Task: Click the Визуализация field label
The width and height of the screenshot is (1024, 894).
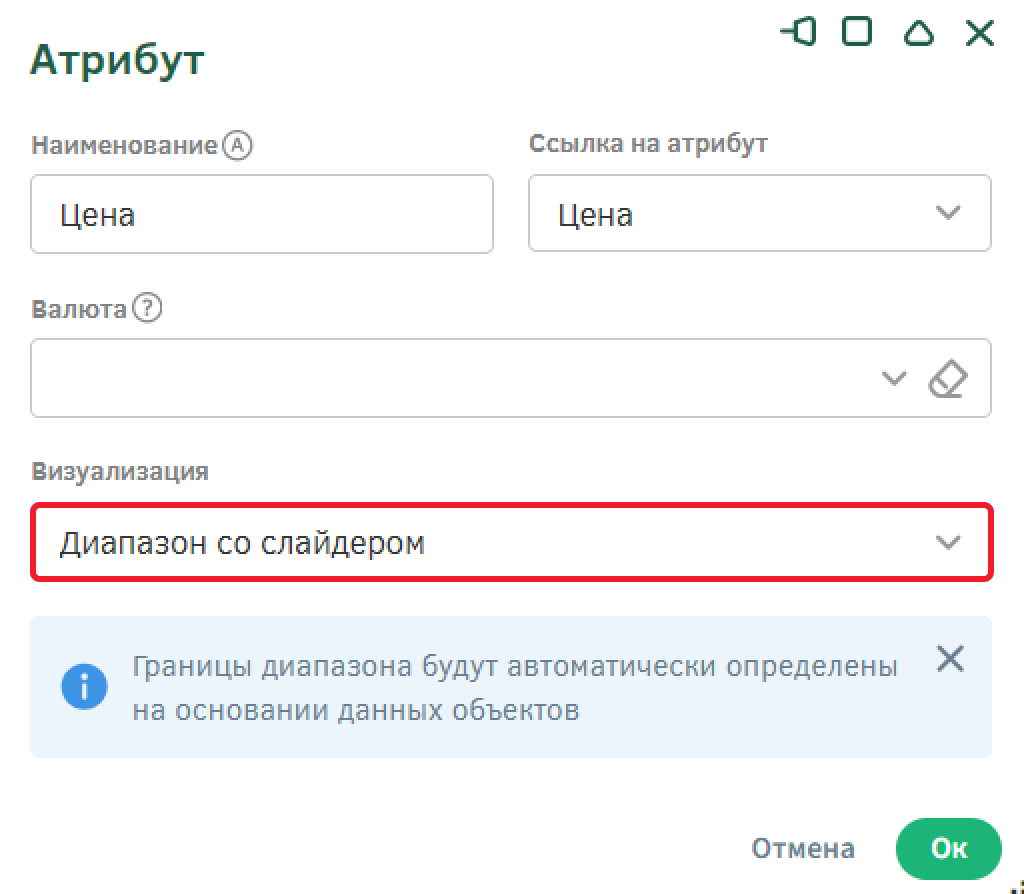Action: [120, 472]
